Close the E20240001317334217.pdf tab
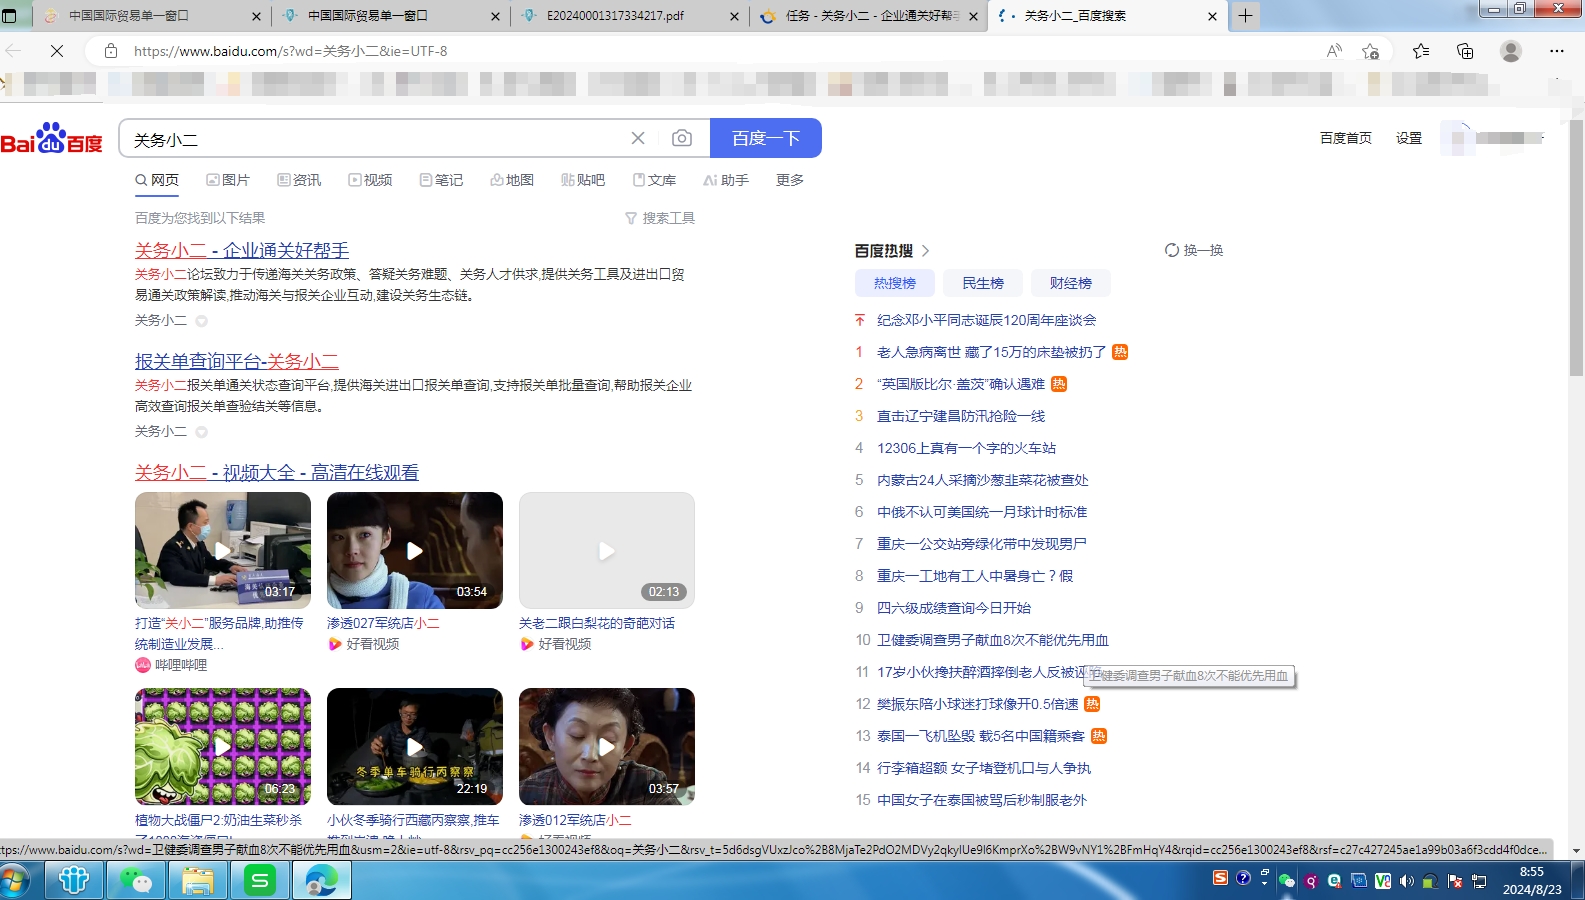This screenshot has width=1585, height=900. tap(734, 16)
